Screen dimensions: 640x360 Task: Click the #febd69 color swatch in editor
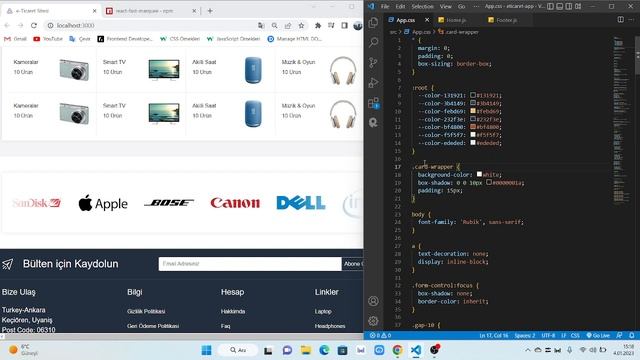pyautogui.click(x=473, y=111)
